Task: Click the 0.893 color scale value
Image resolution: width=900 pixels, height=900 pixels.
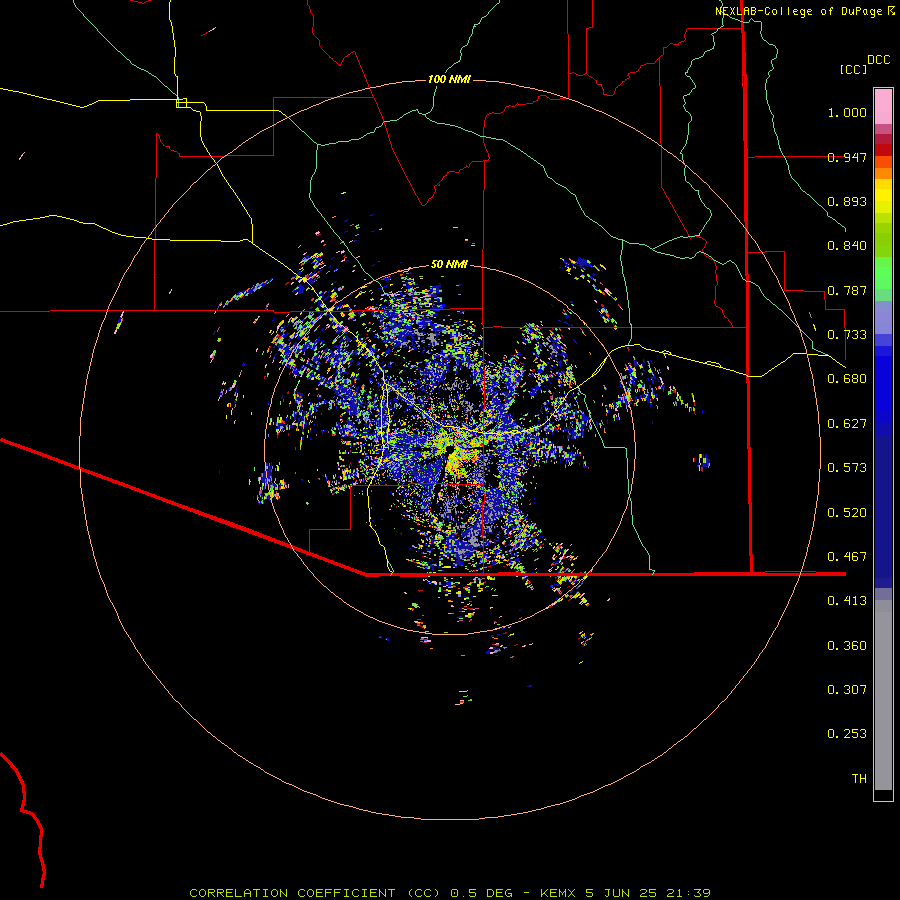Action: click(x=847, y=201)
